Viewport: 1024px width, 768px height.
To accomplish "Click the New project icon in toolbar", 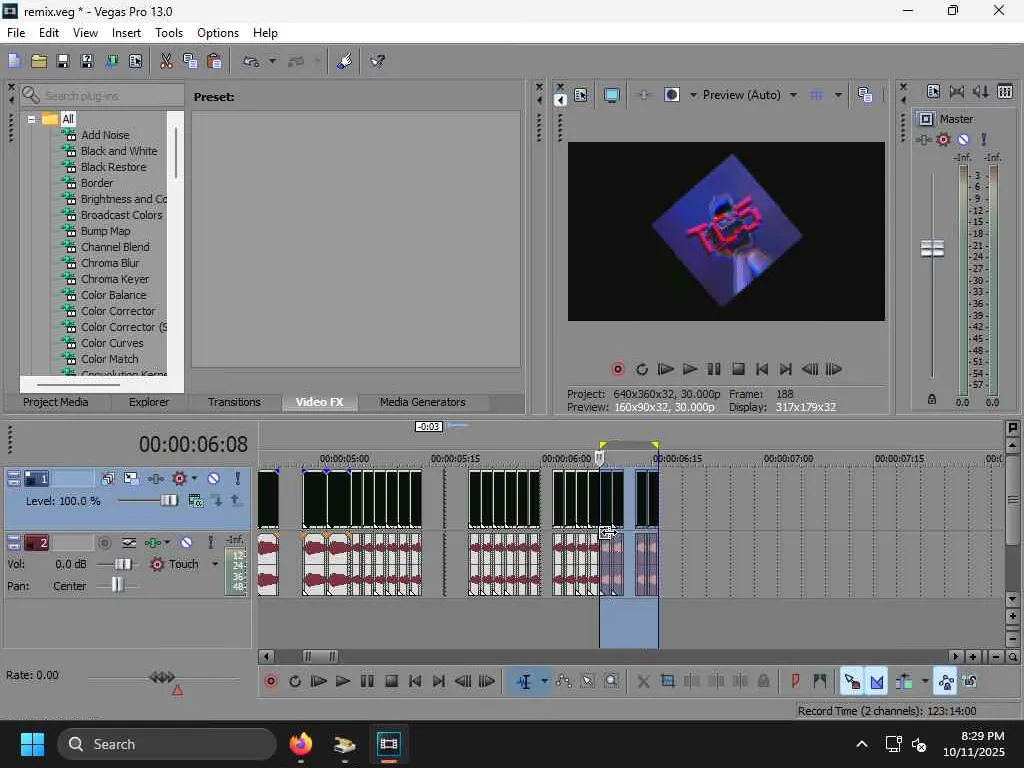I will [14, 61].
